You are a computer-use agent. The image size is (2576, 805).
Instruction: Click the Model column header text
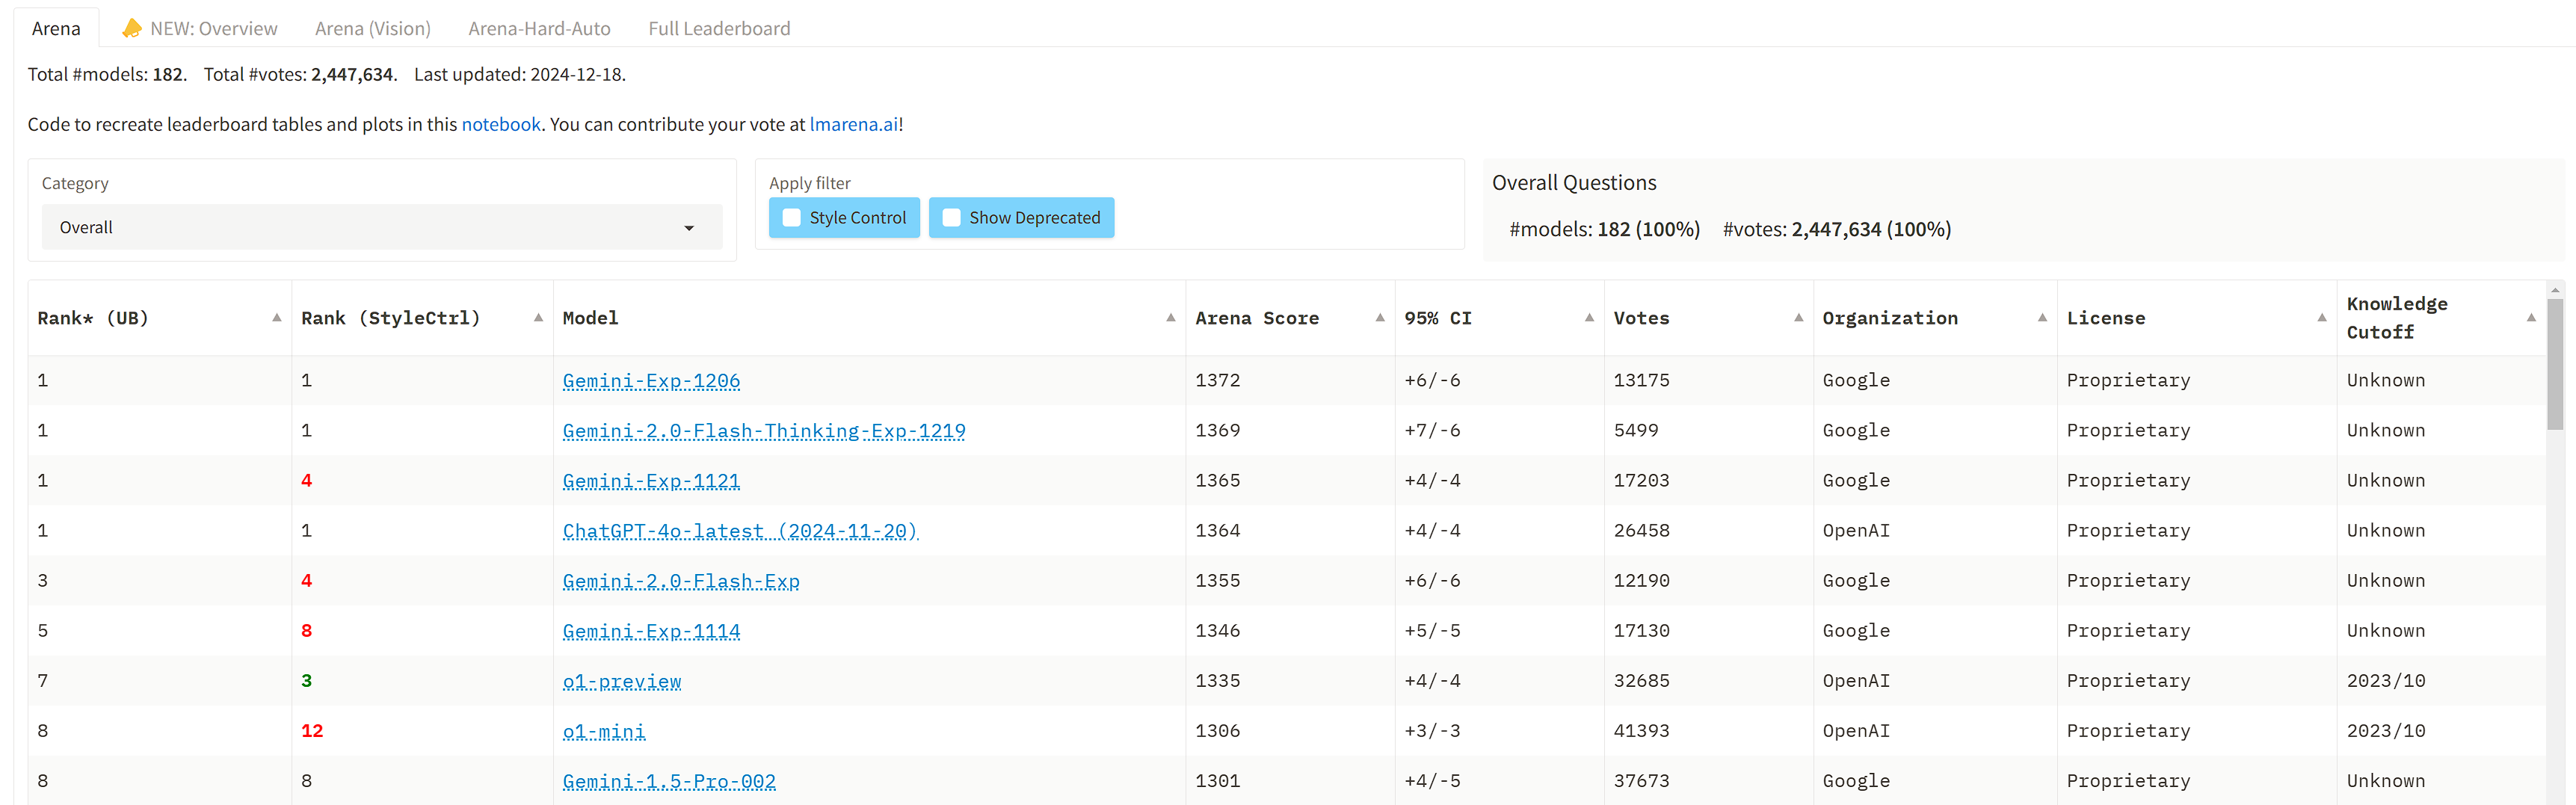point(590,318)
